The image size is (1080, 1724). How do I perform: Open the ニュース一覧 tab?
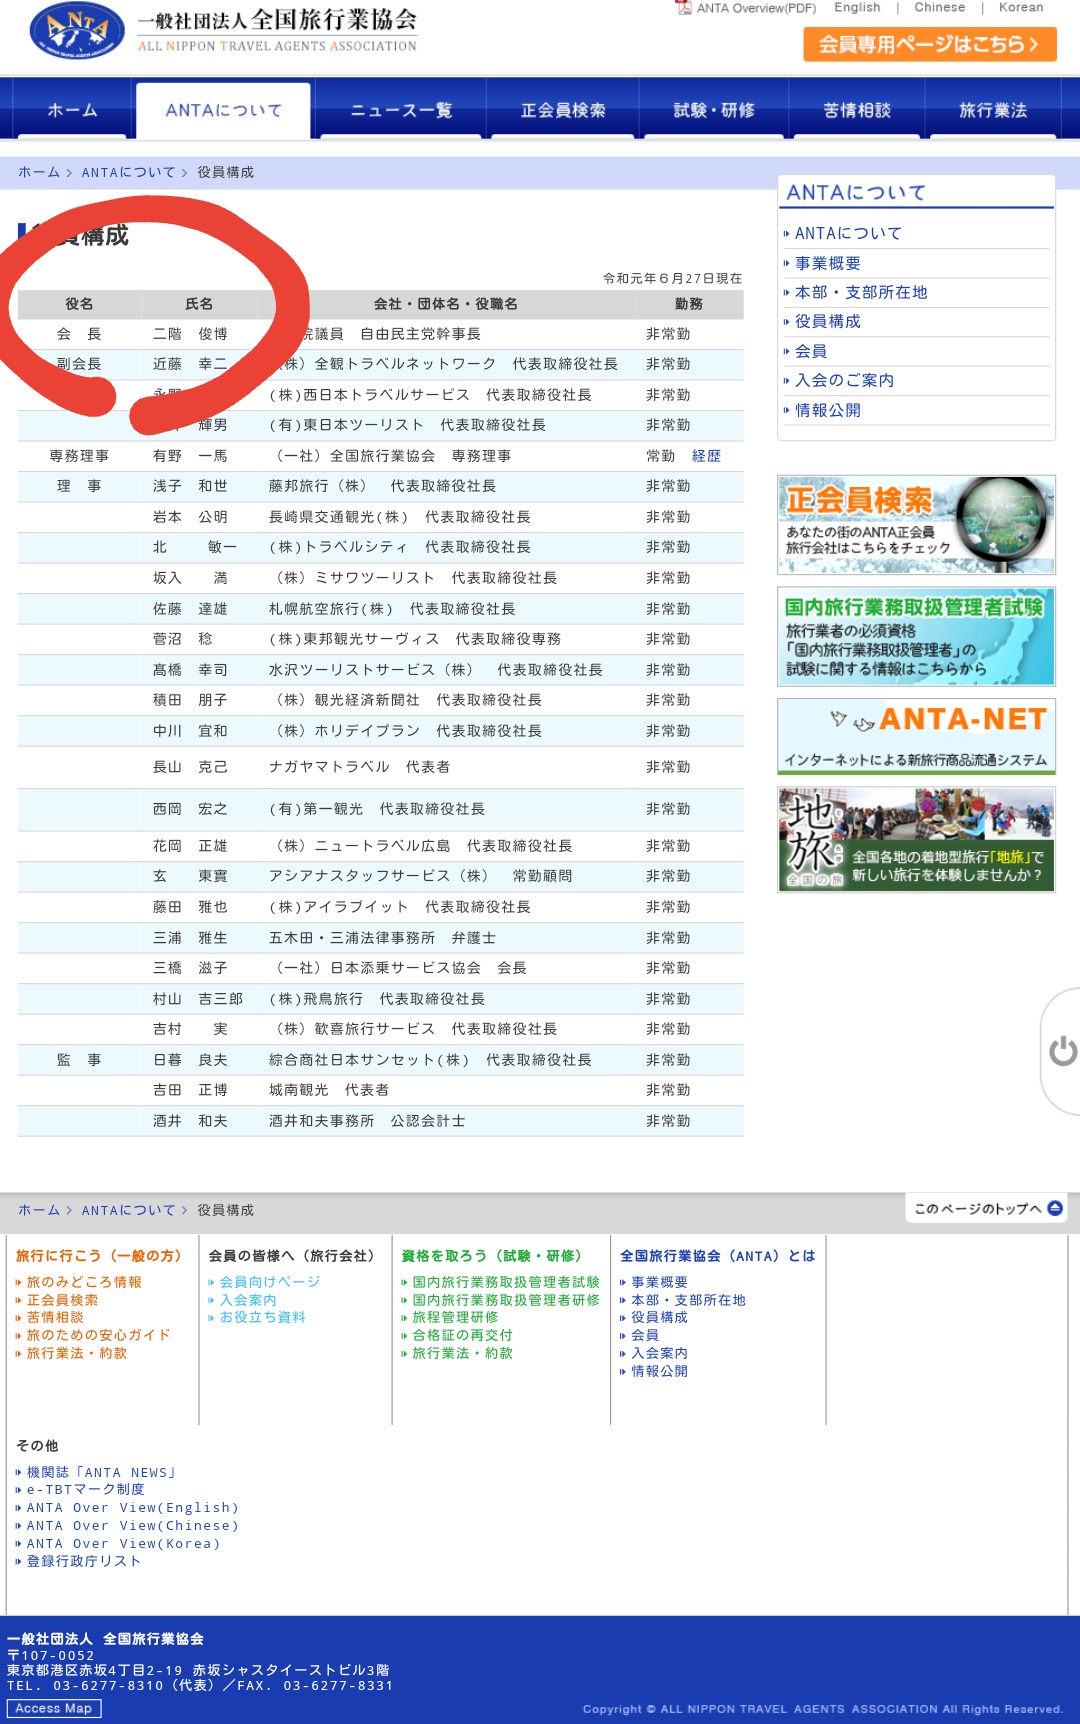pos(401,110)
